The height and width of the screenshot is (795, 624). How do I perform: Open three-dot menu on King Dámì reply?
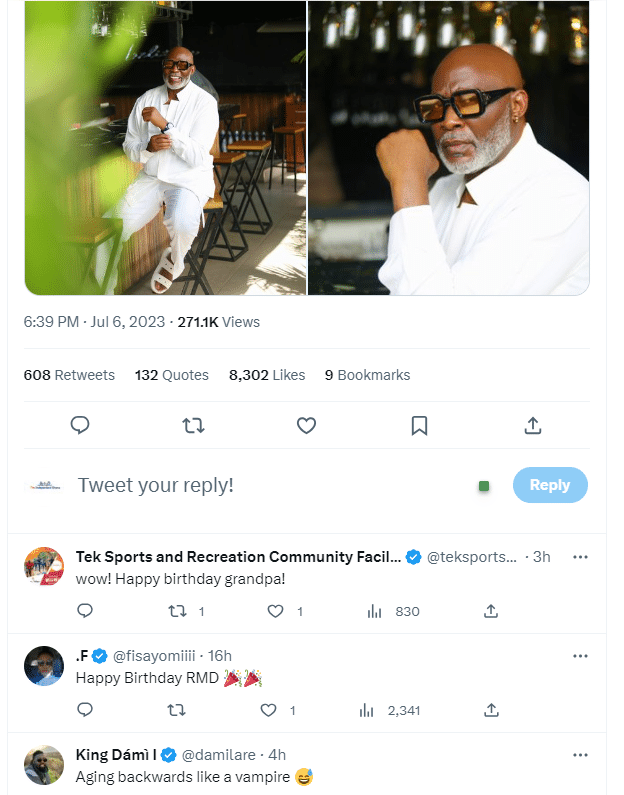tap(580, 754)
